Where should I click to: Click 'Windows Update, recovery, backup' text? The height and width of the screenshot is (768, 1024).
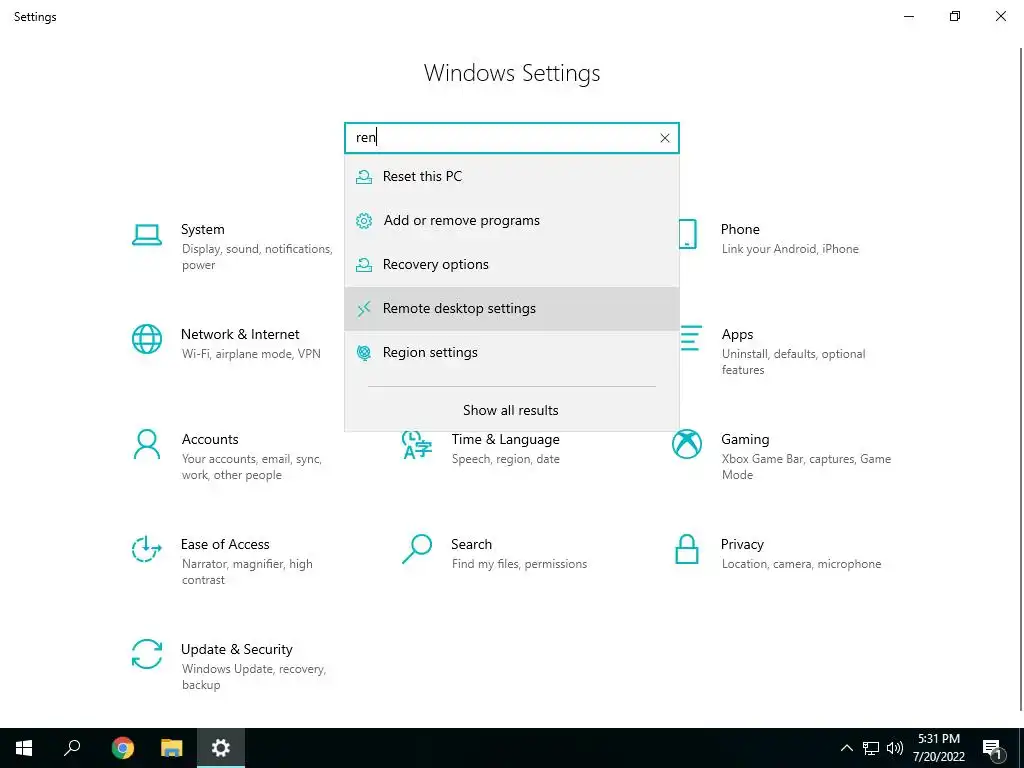coord(253,677)
